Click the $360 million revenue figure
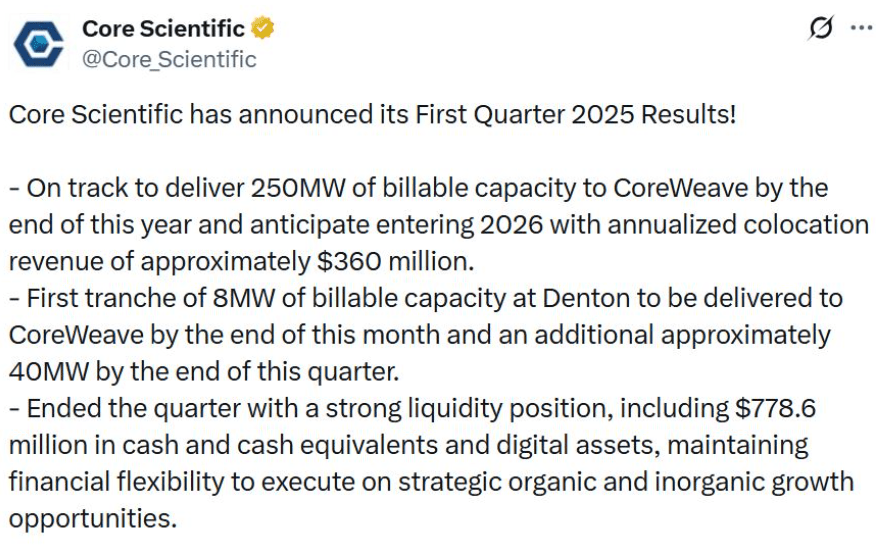Image resolution: width=880 pixels, height=547 pixels. (x=395, y=262)
